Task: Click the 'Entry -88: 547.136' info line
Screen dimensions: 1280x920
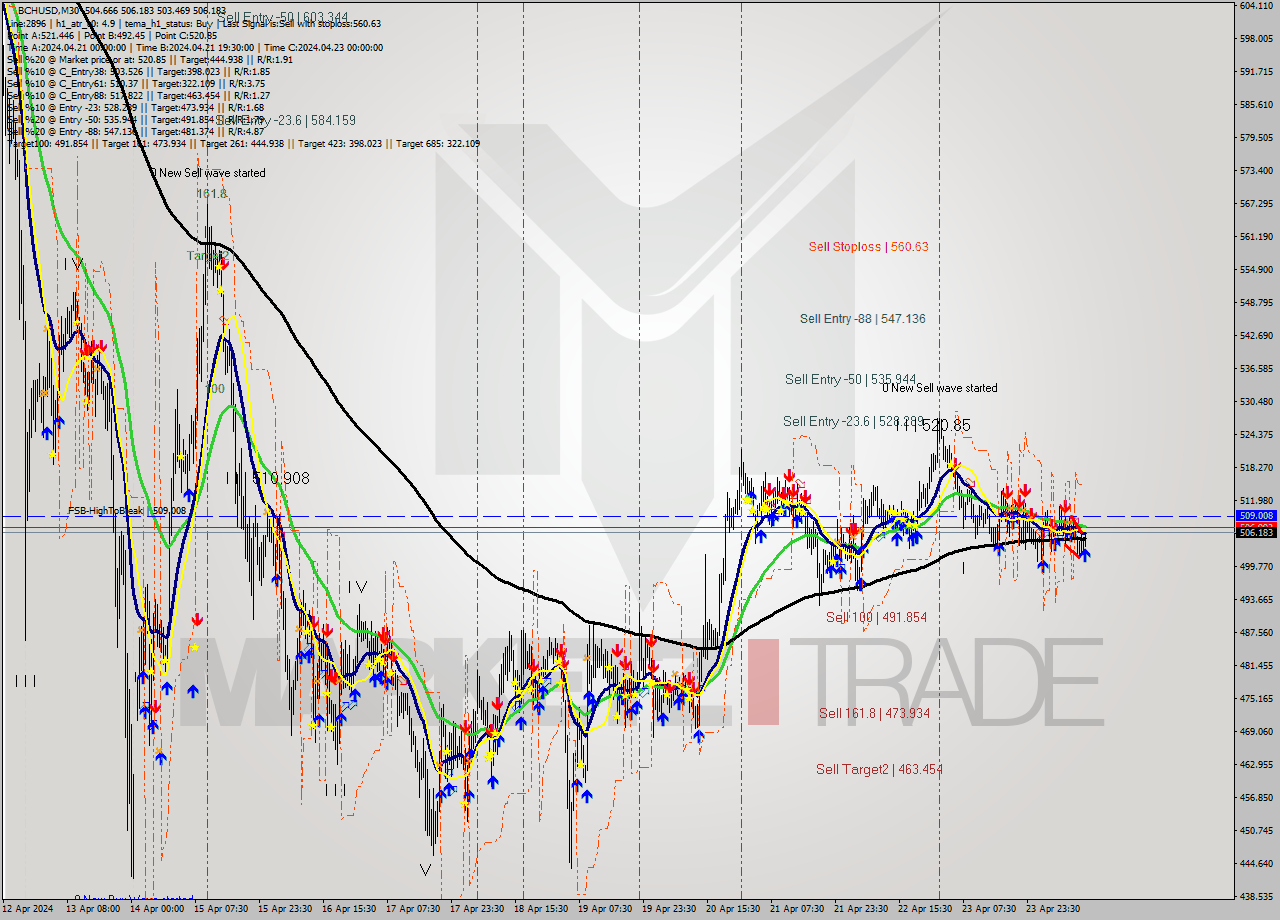Action: 135,131
